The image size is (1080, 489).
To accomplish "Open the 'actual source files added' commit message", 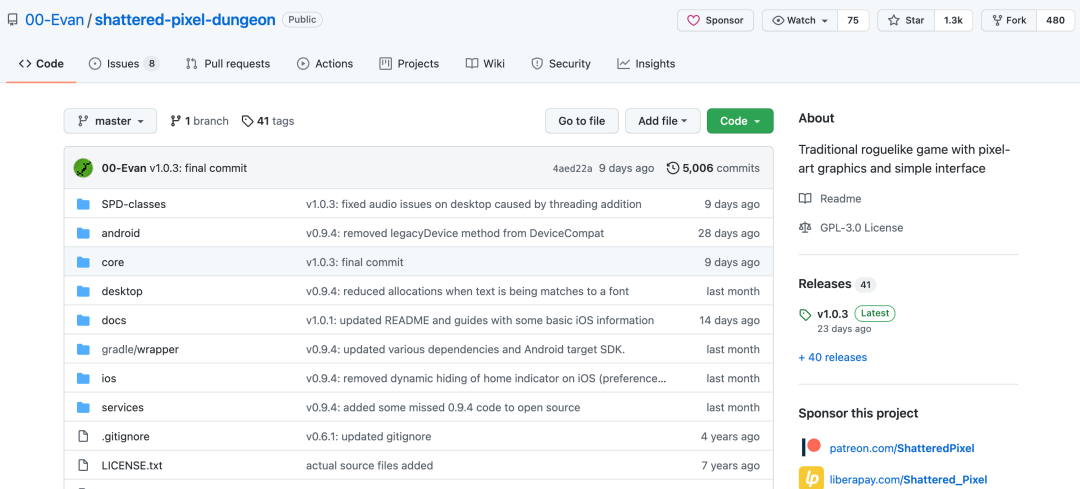I will tap(369, 465).
